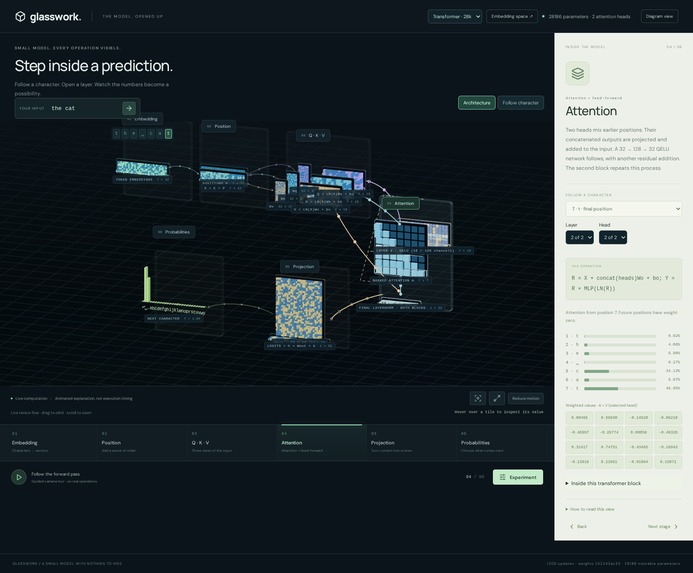Open the Transformer · 28k model dropdown
The width and height of the screenshot is (693, 573).
pos(455,16)
